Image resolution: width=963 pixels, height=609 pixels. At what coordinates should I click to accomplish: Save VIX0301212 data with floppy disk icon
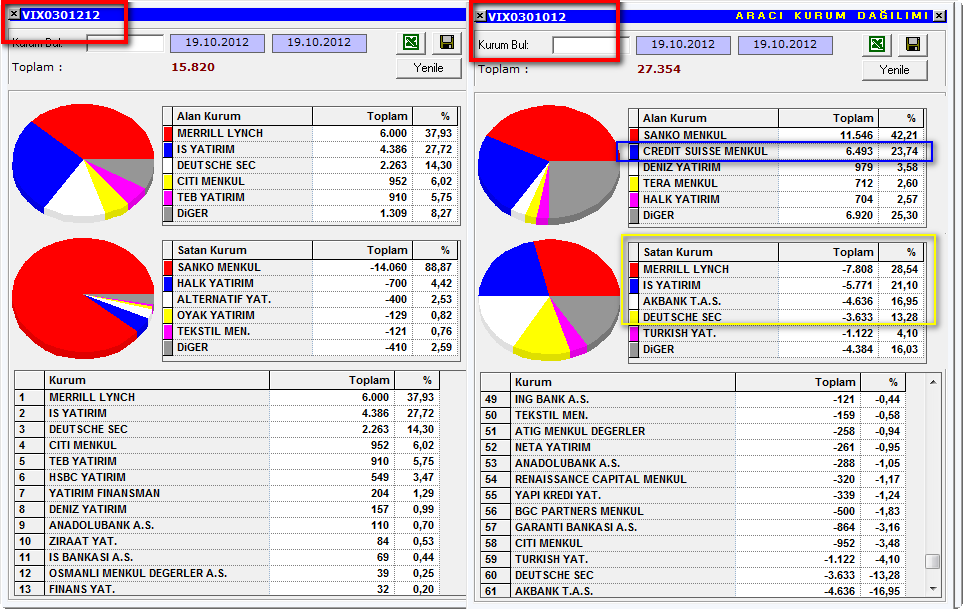pyautogui.click(x=447, y=42)
